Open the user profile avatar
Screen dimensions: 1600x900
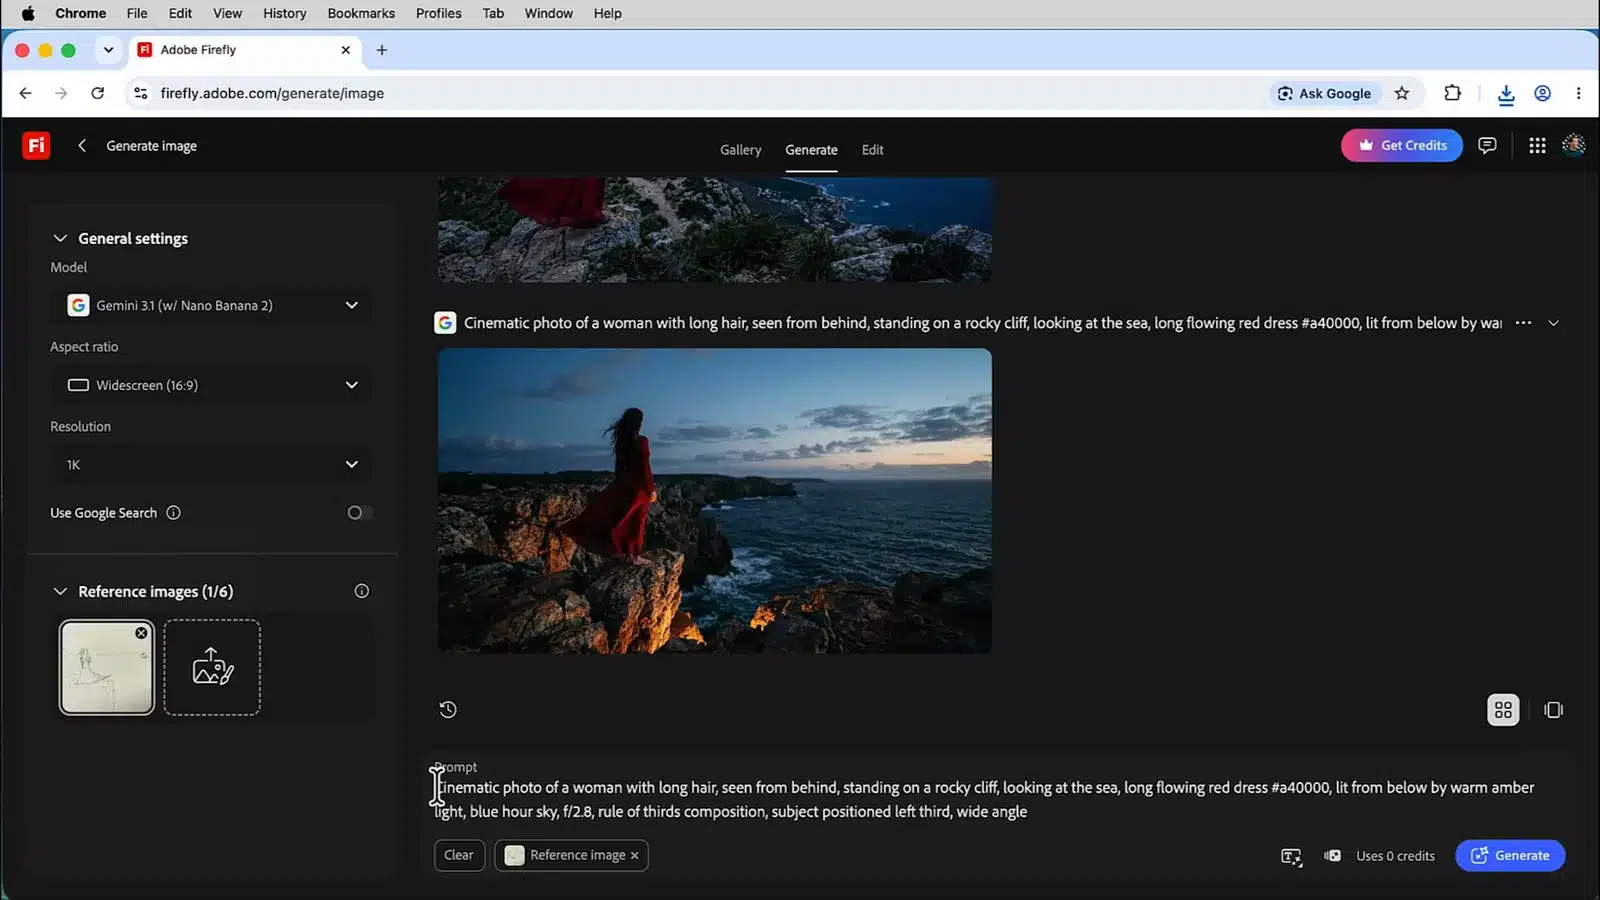(1574, 145)
